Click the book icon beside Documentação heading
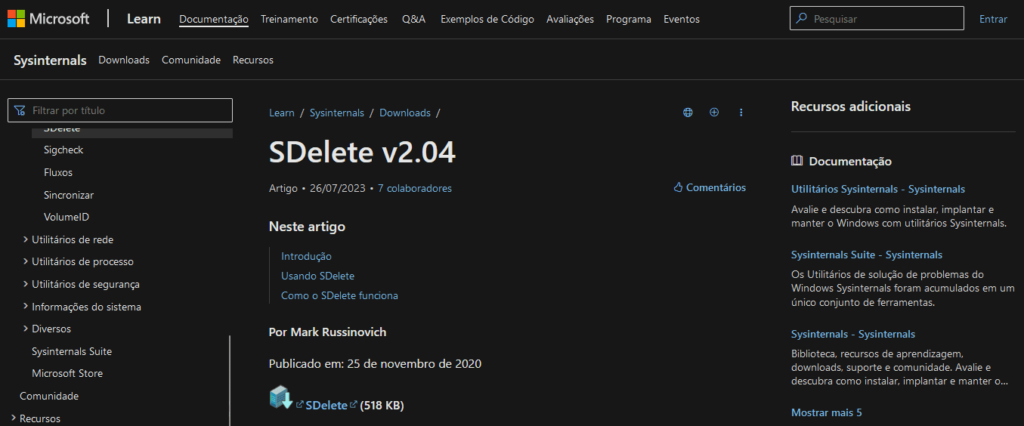 click(796, 161)
